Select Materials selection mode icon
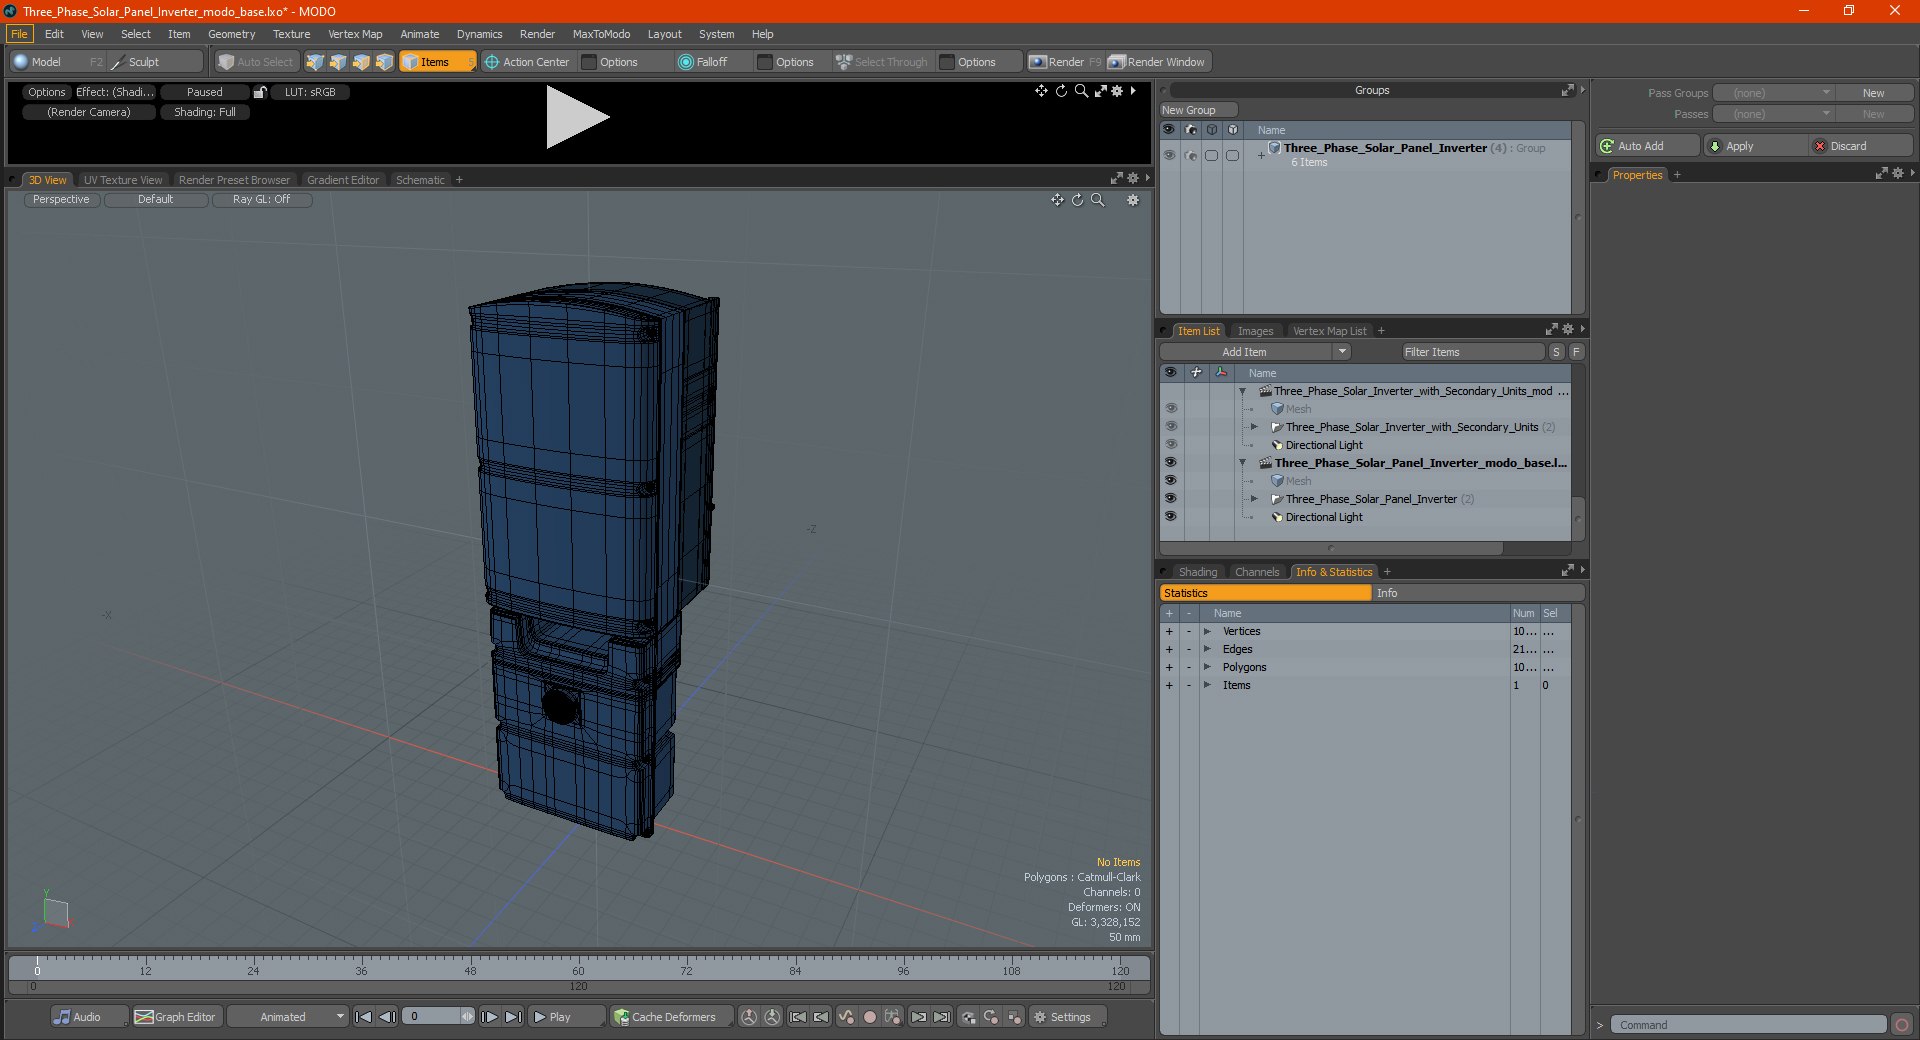This screenshot has height=1040, width=1920. (384, 62)
